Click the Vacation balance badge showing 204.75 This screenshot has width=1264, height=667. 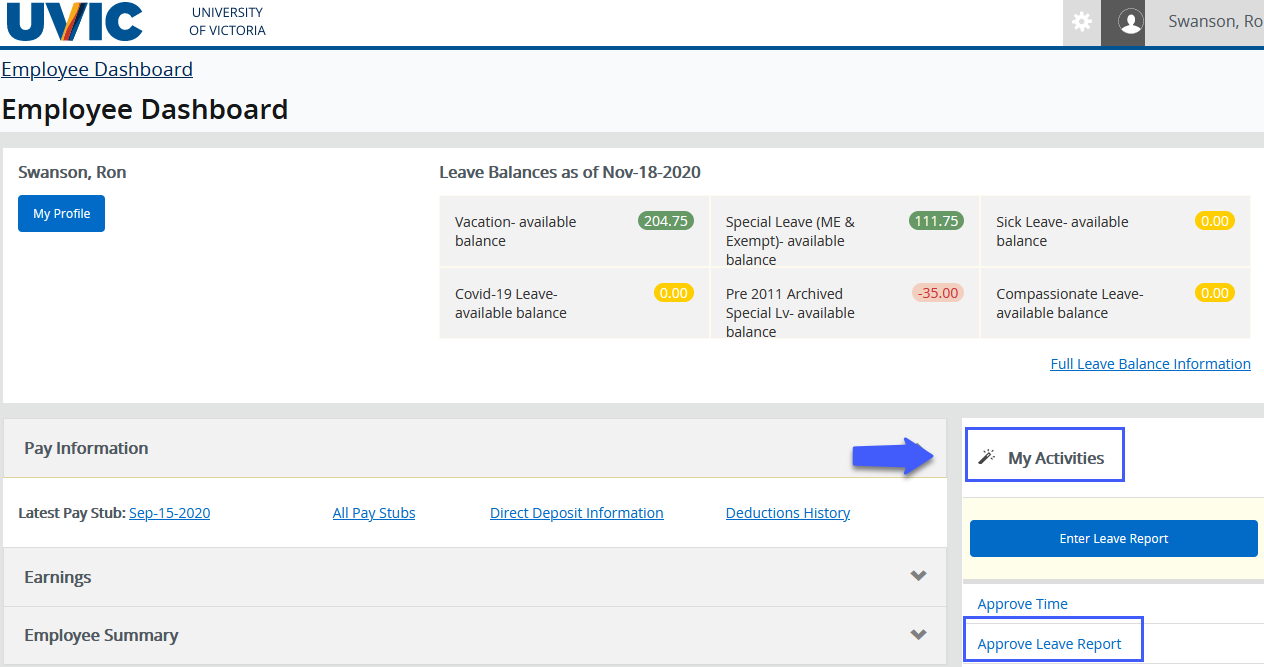665,221
